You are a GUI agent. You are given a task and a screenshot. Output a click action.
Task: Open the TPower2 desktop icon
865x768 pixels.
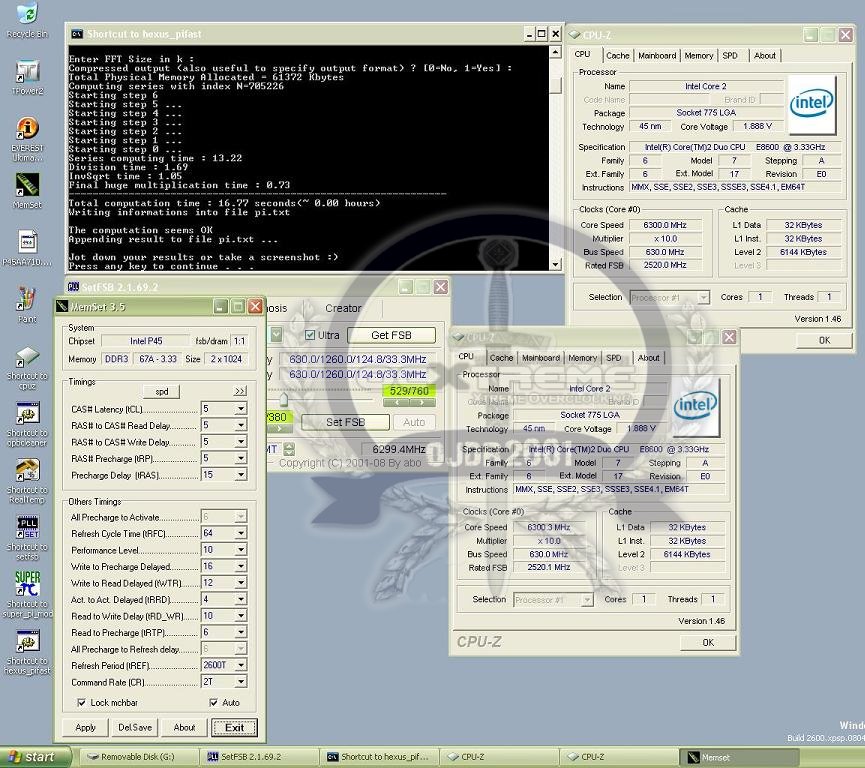[x=26, y=71]
